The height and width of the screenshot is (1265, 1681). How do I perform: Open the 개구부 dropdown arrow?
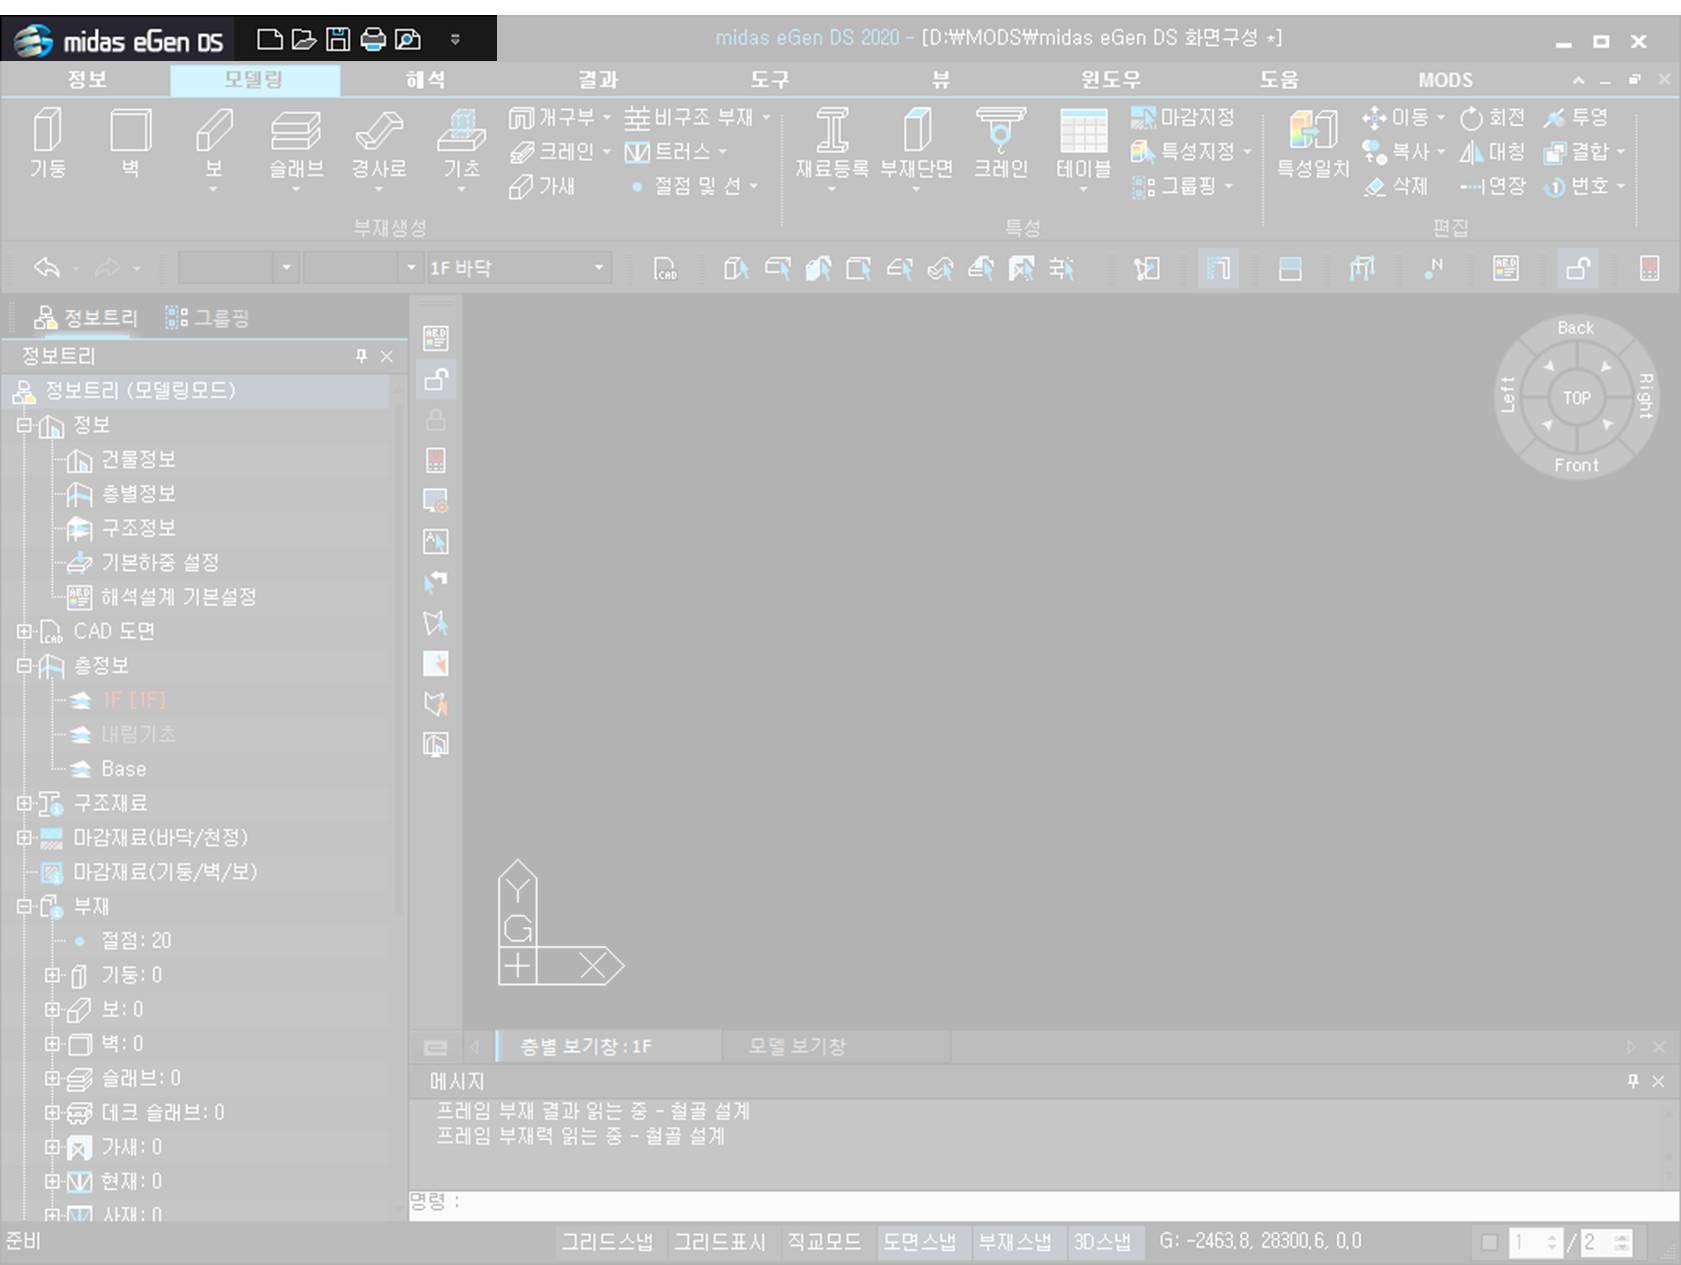(607, 118)
